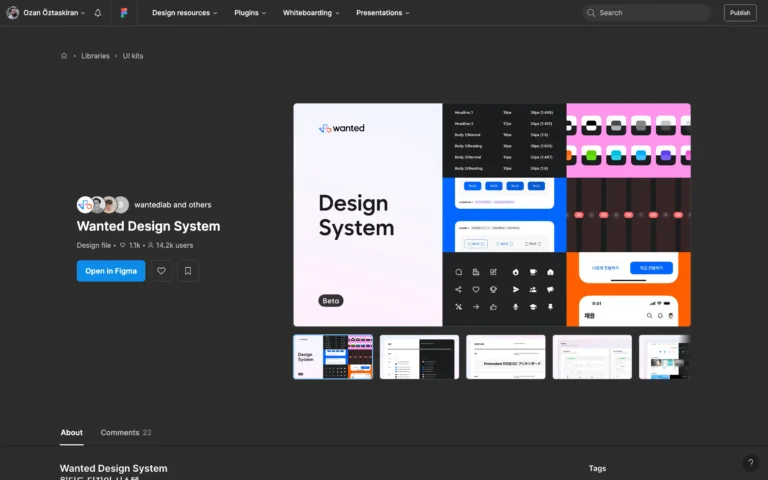Open the notifications bell
768x480 pixels.
pyautogui.click(x=97, y=13)
